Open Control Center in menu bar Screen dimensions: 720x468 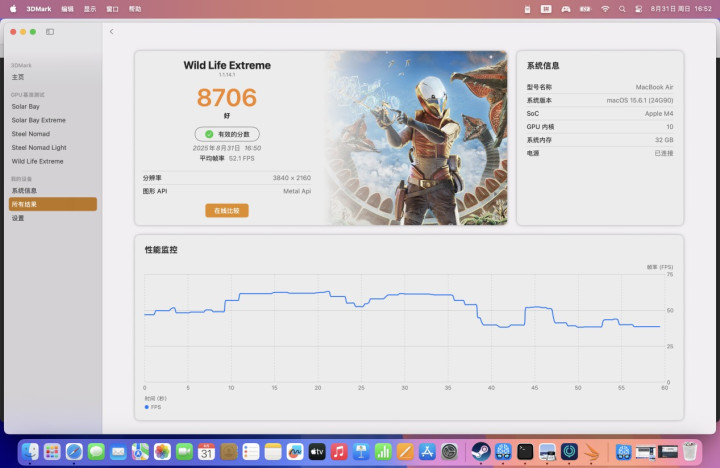tap(638, 9)
